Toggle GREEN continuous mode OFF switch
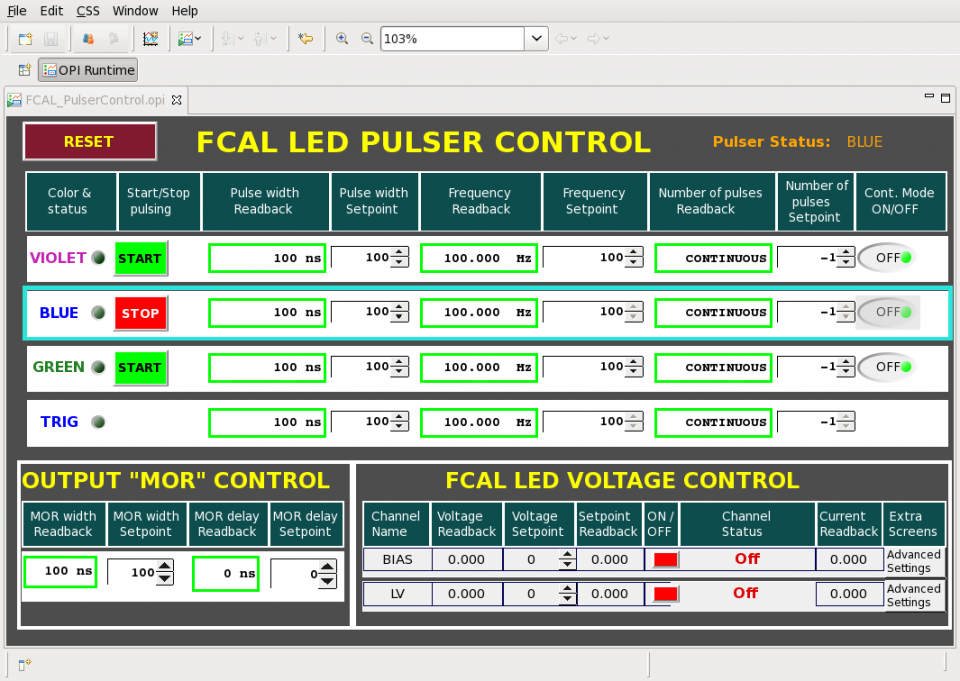Image resolution: width=960 pixels, height=681 pixels. [886, 367]
